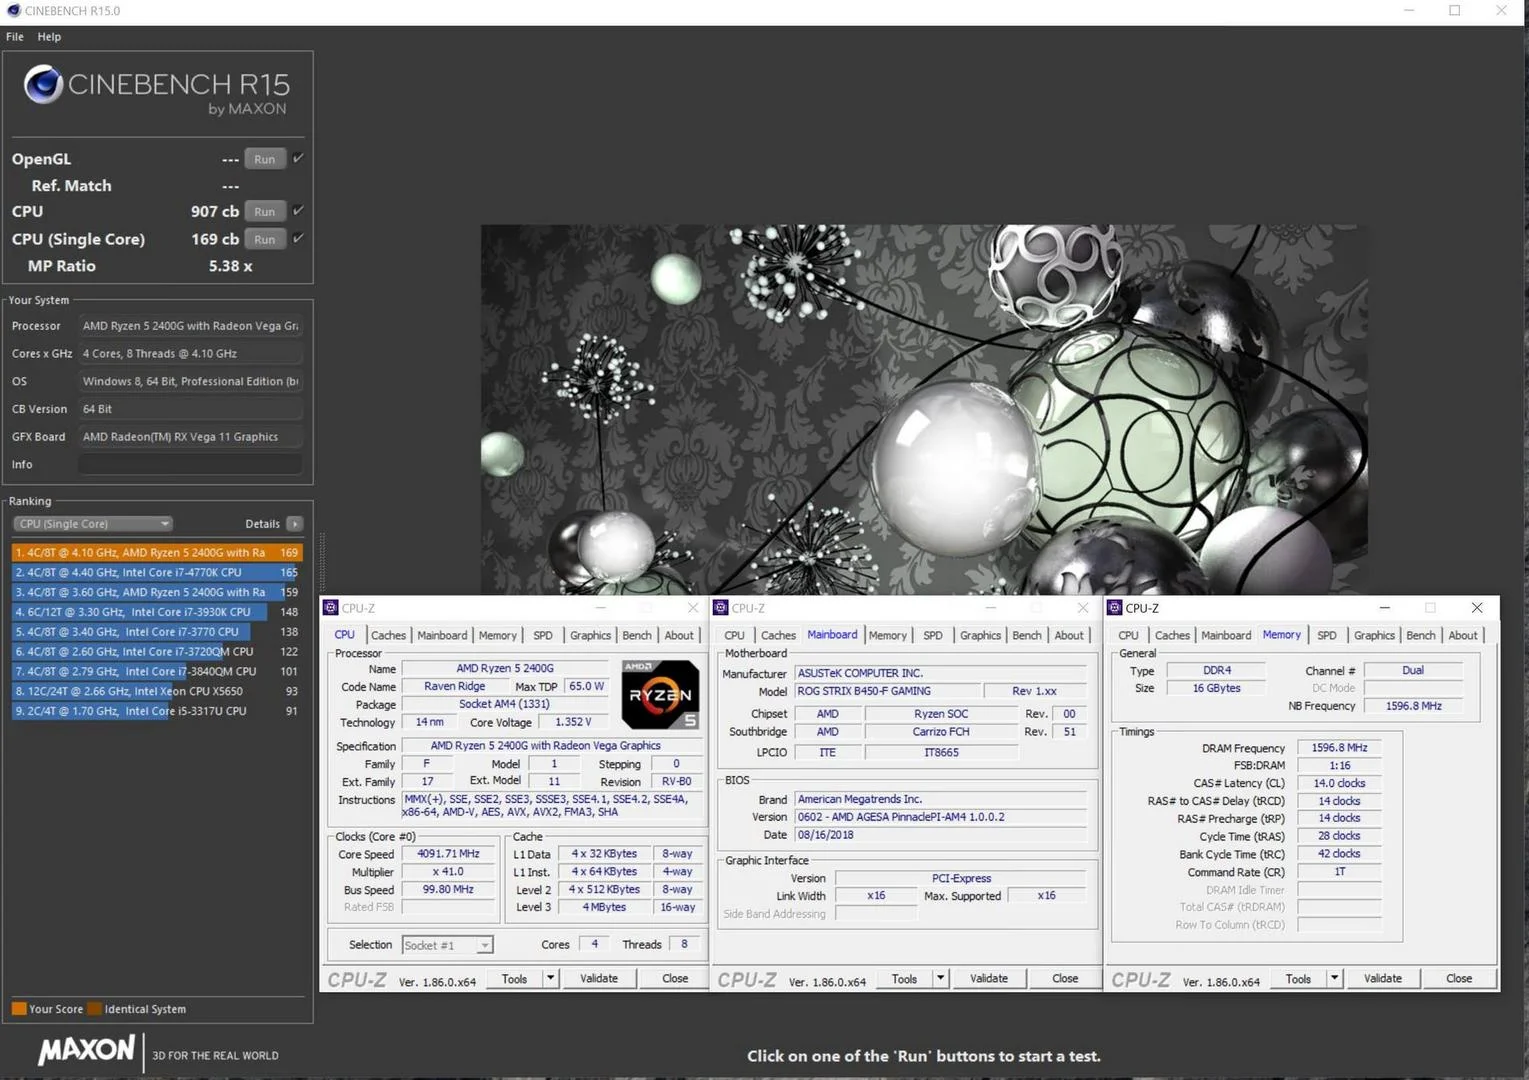Click the MAXON logo at bottom left

pos(86,1050)
